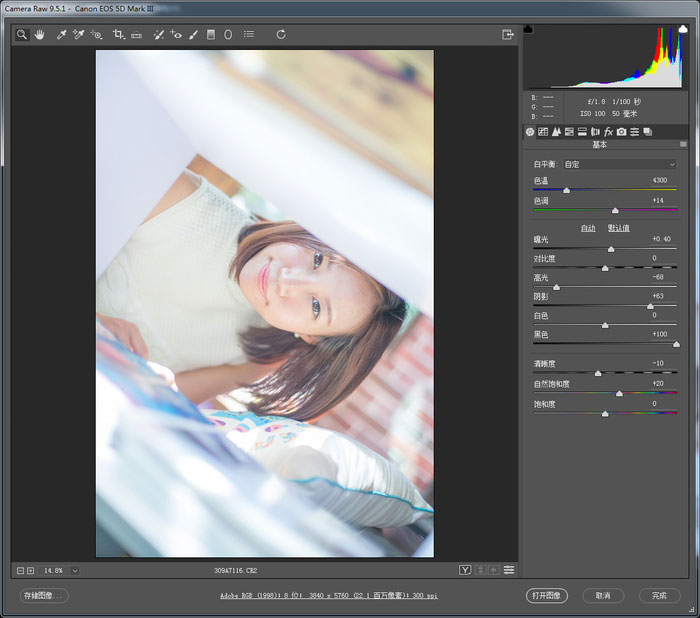This screenshot has width=700, height=618.
Task: Open the white balance dropdown
Action: [619, 164]
